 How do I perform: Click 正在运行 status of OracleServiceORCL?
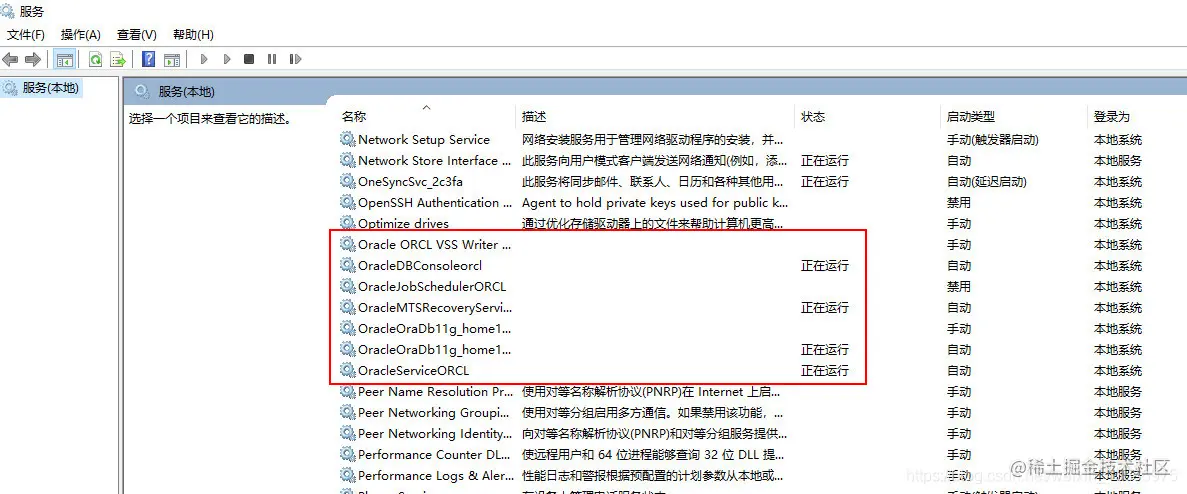coord(825,371)
